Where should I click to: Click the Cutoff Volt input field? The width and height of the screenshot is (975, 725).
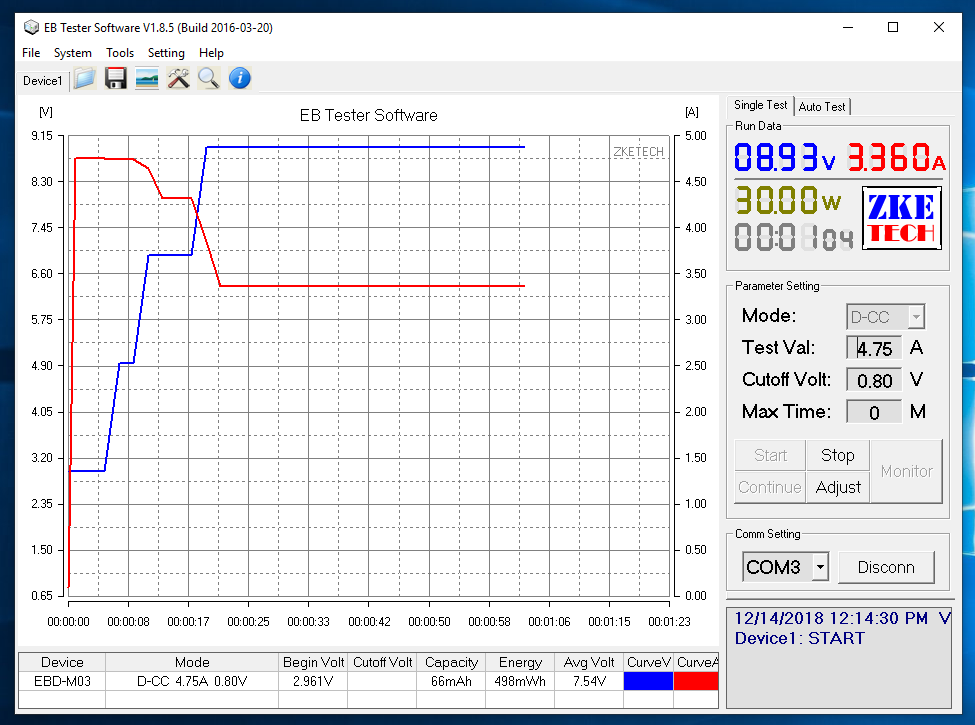(x=874, y=381)
